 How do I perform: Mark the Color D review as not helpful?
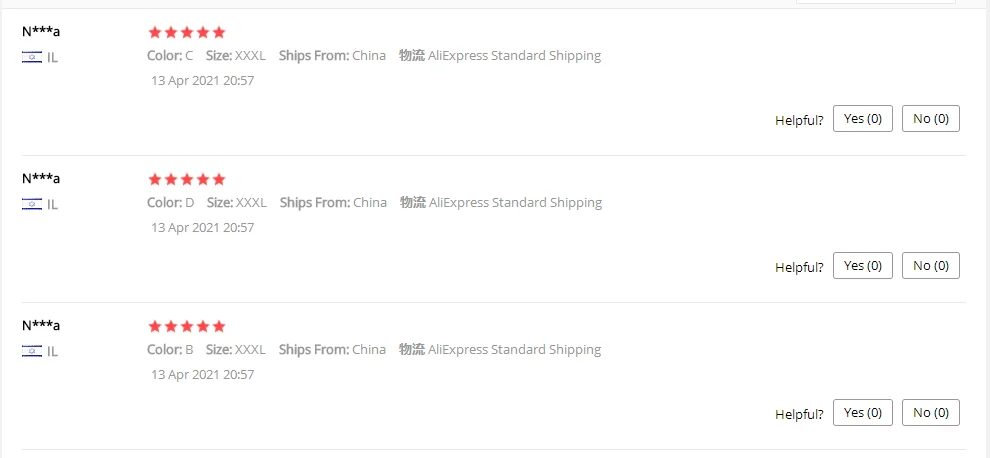pos(930,266)
